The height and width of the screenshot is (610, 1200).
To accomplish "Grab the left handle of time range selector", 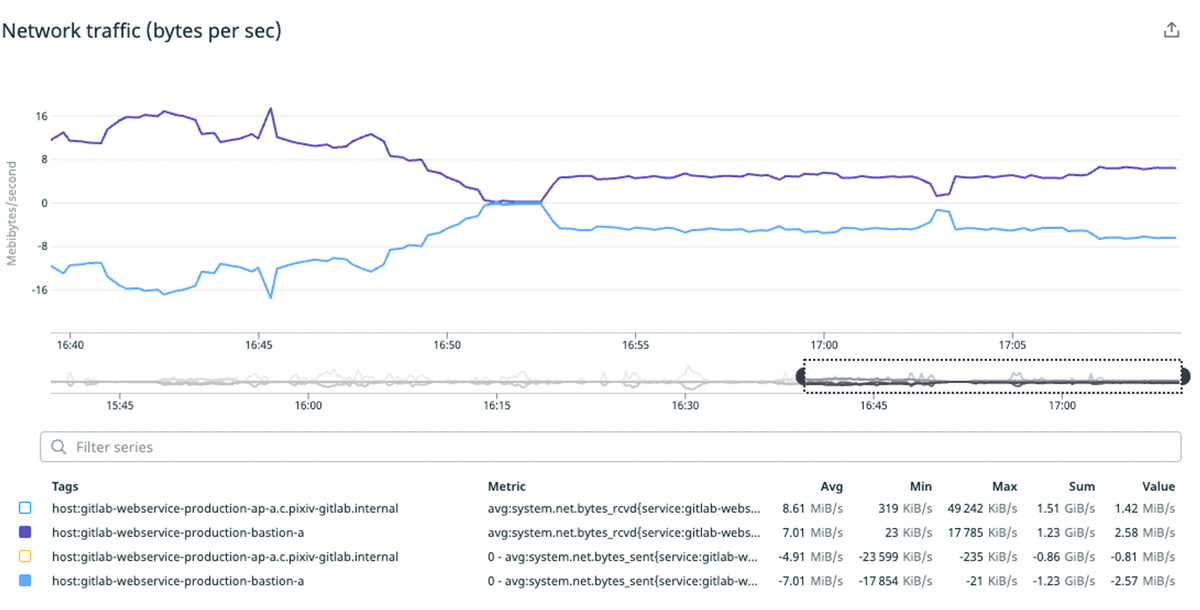I will tap(802, 376).
